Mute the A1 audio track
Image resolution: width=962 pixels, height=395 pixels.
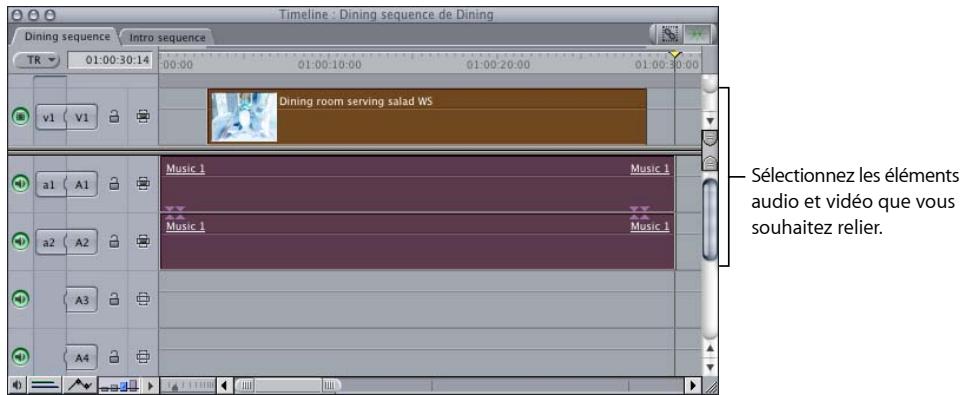[x=20, y=183]
